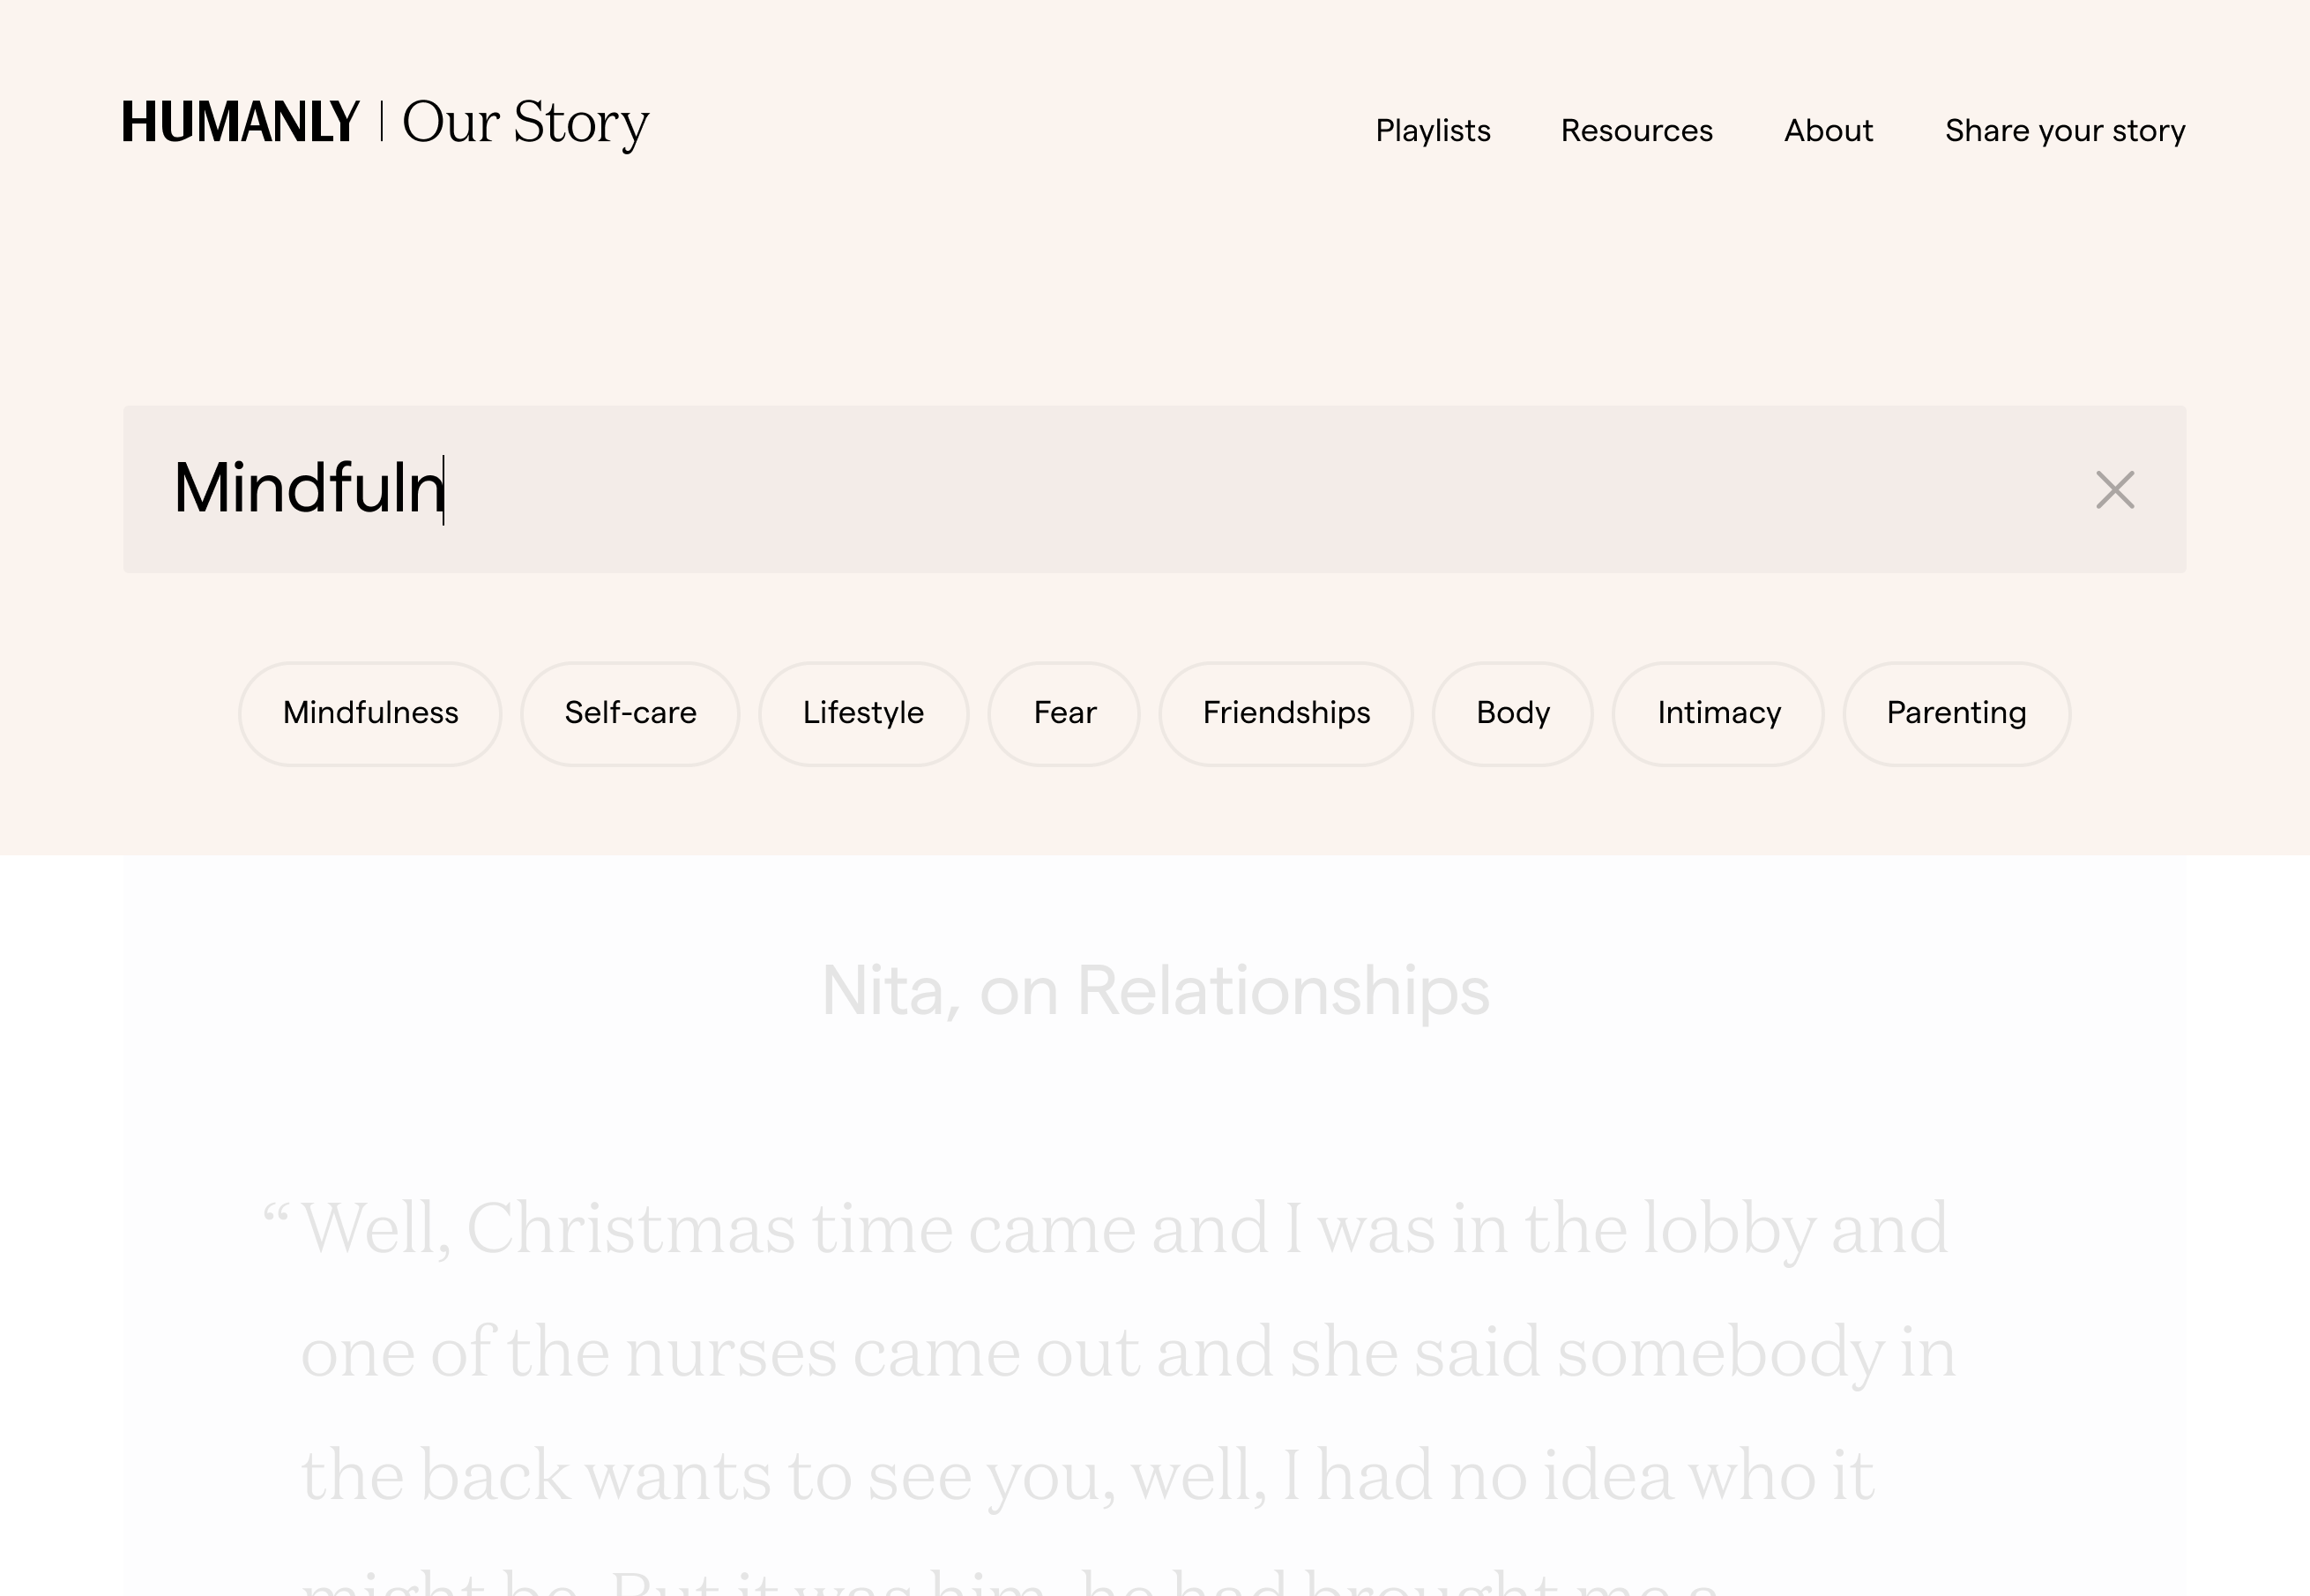Click the Share your story link
Viewport: 2310px width, 1596px height.
2064,131
